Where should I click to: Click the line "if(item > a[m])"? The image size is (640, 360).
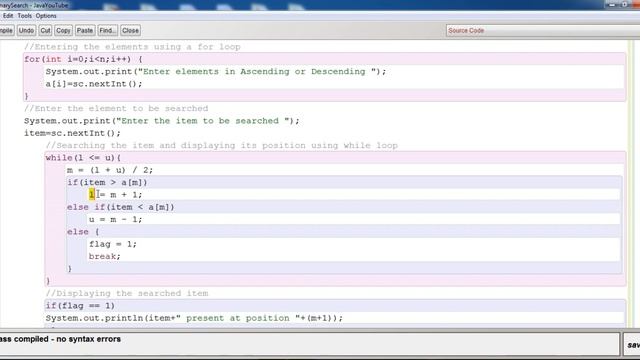point(107,182)
